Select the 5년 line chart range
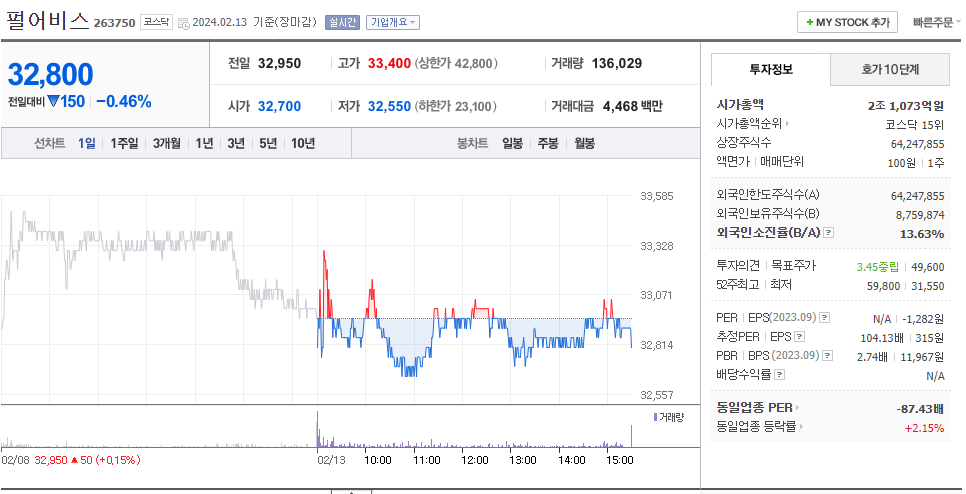Image resolution: width=966 pixels, height=494 pixels. coord(268,144)
